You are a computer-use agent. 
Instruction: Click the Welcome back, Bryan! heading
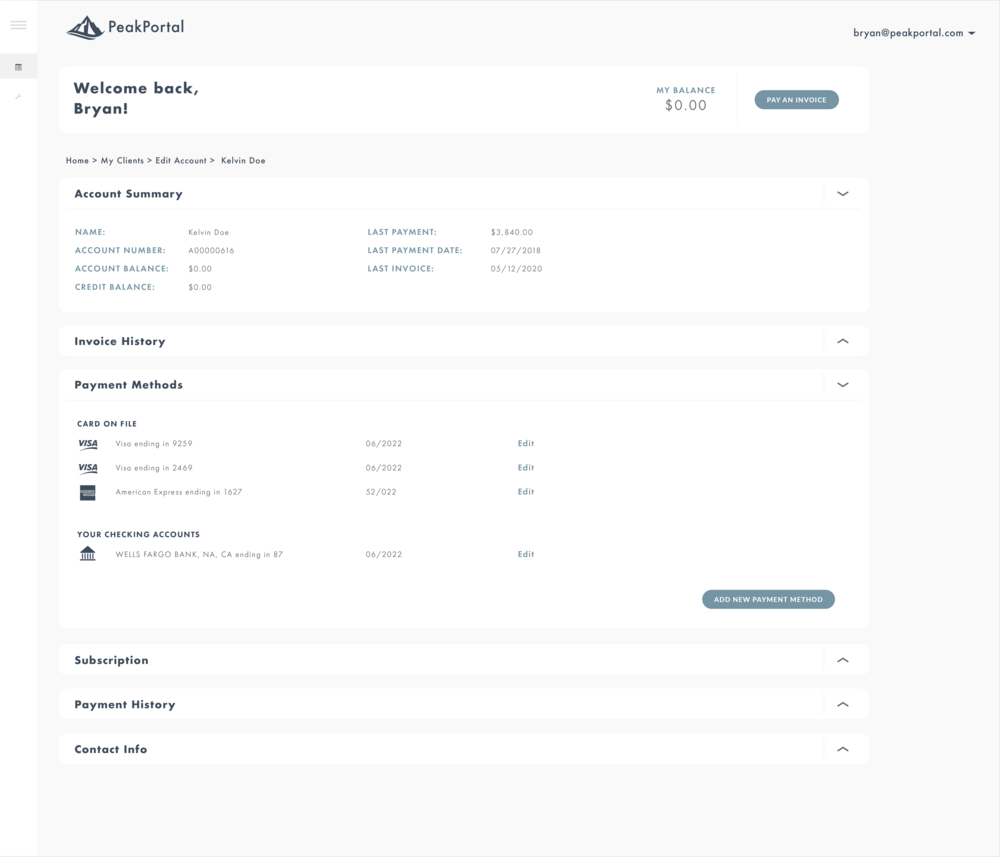pos(136,98)
